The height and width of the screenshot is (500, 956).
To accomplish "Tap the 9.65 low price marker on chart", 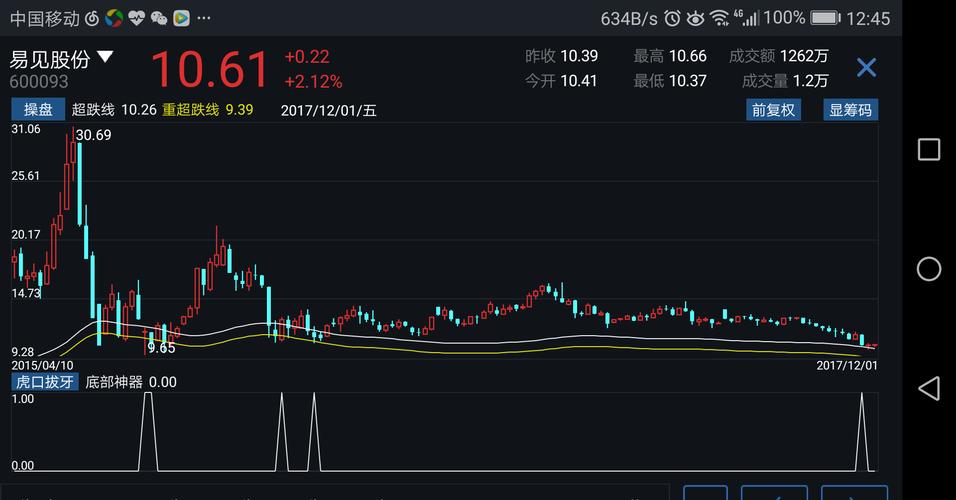I will click(161, 348).
